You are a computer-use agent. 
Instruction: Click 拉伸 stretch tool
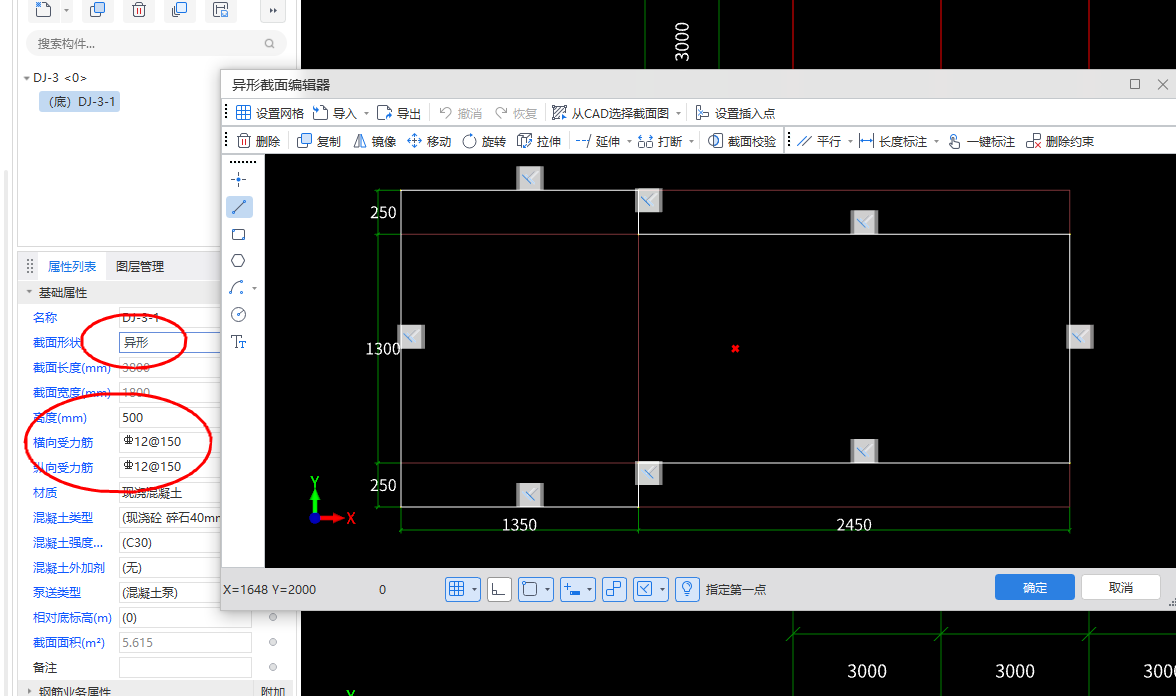(x=539, y=141)
